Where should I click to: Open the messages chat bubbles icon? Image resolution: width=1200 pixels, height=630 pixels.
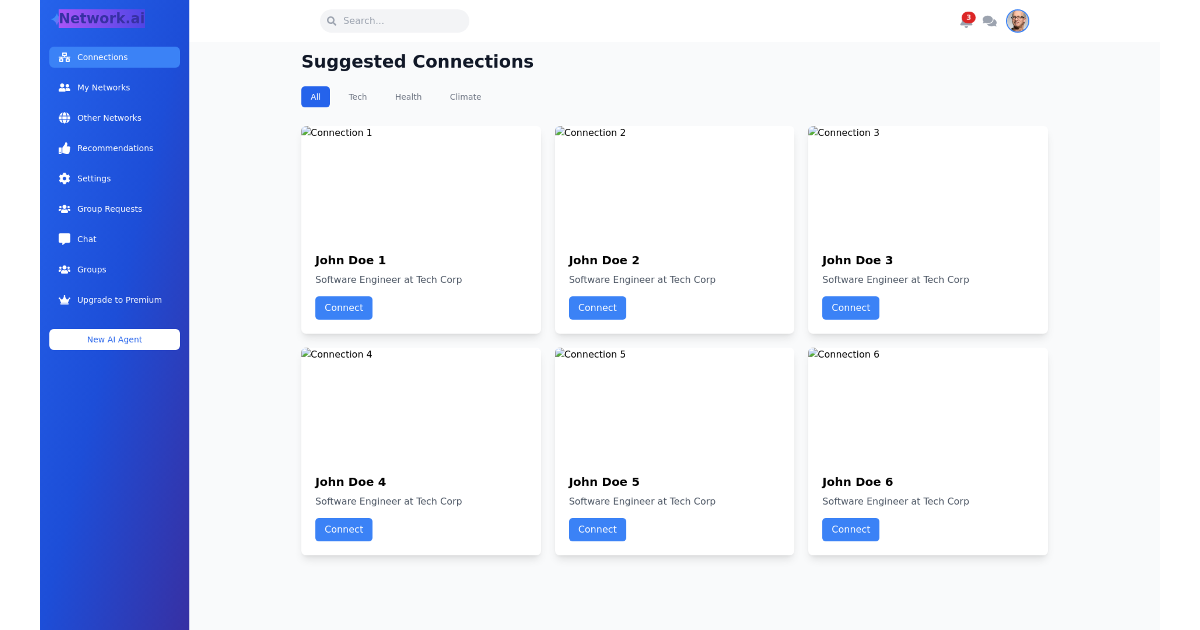click(989, 21)
